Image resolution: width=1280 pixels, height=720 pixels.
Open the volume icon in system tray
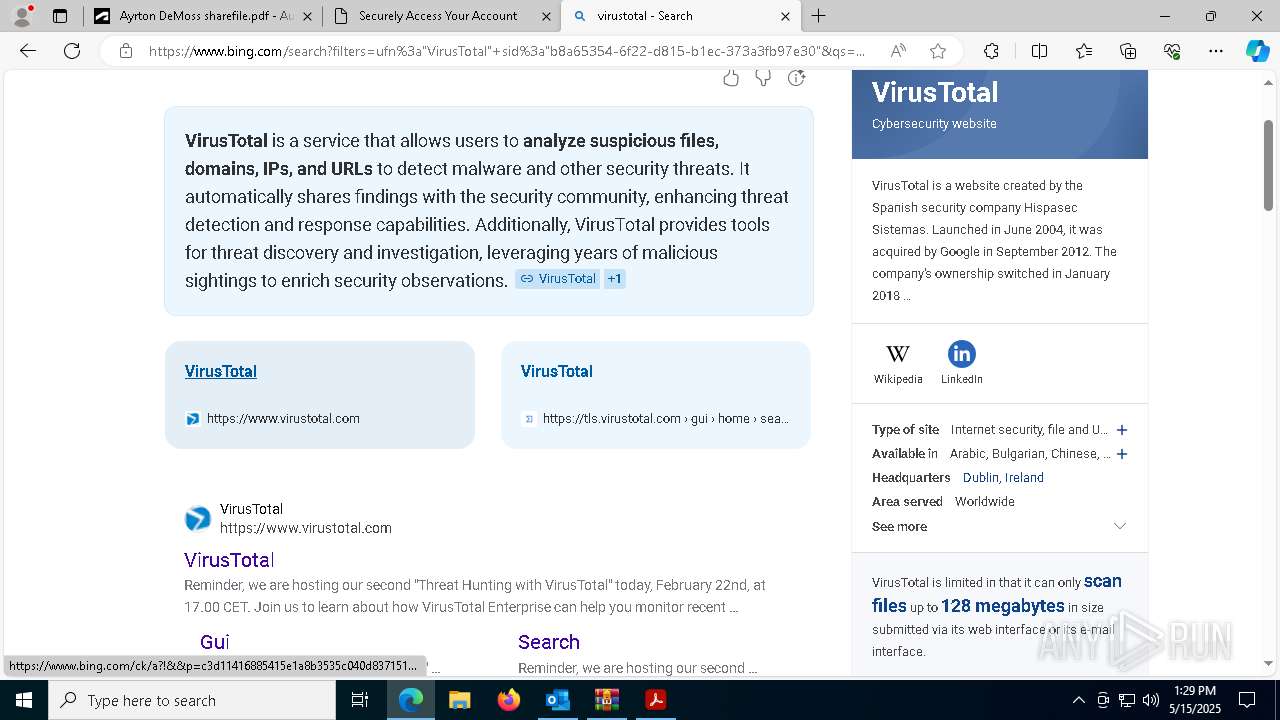tap(1151, 700)
